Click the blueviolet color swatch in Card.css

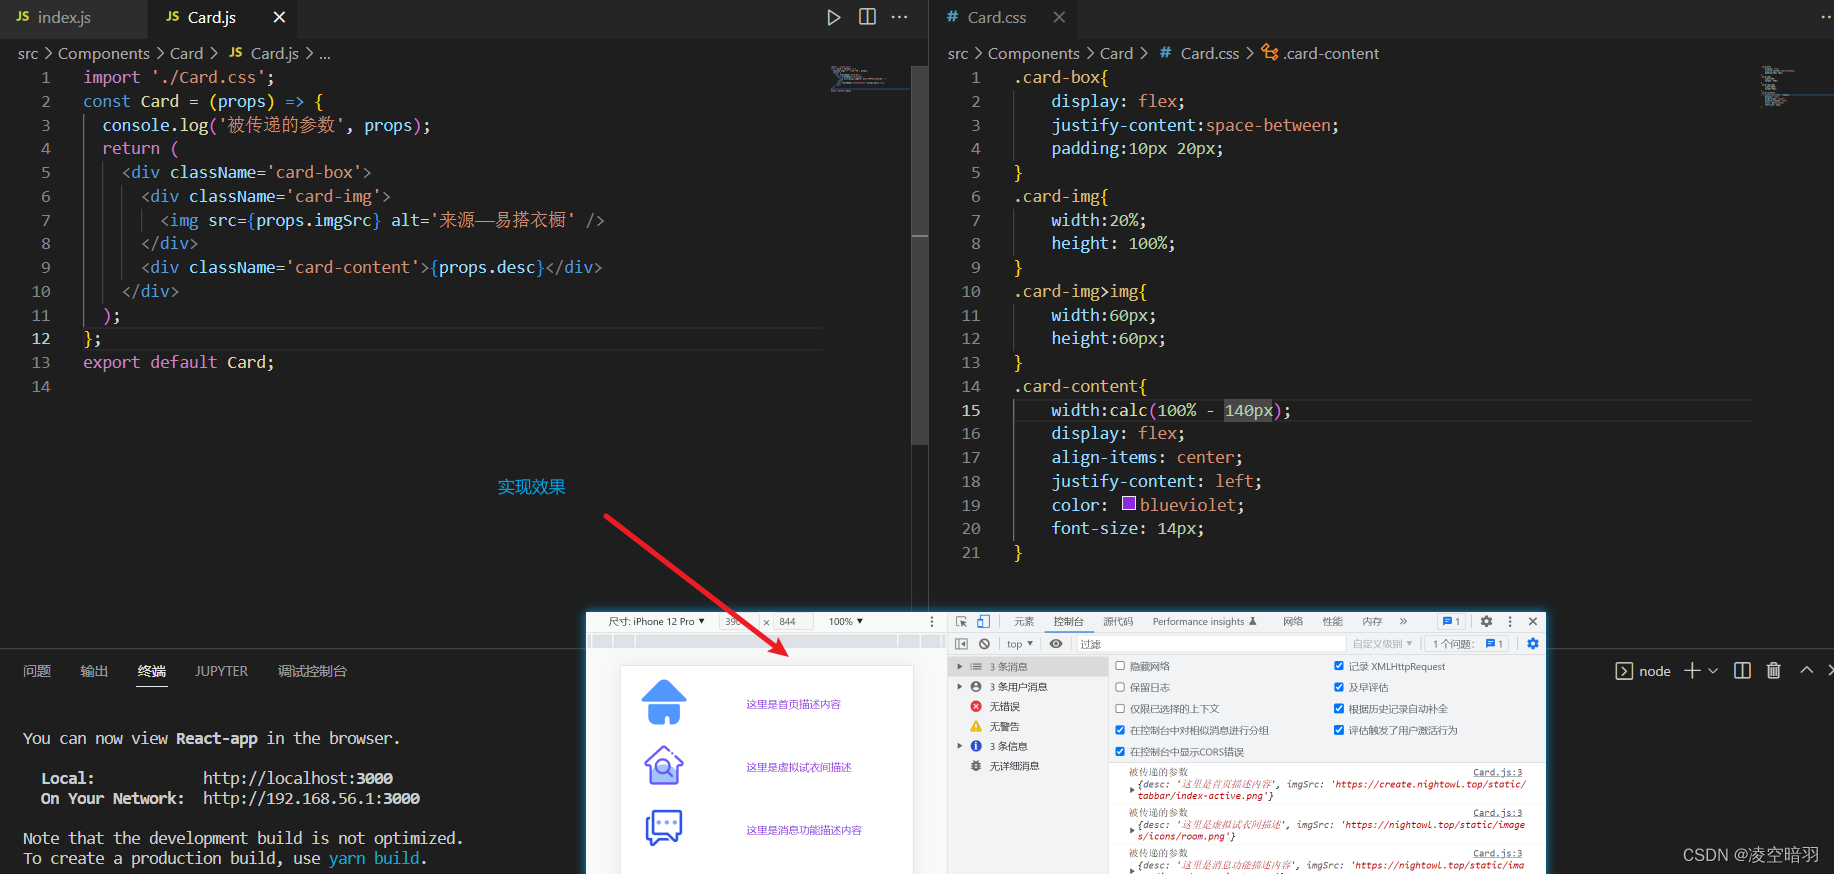pyautogui.click(x=1129, y=504)
